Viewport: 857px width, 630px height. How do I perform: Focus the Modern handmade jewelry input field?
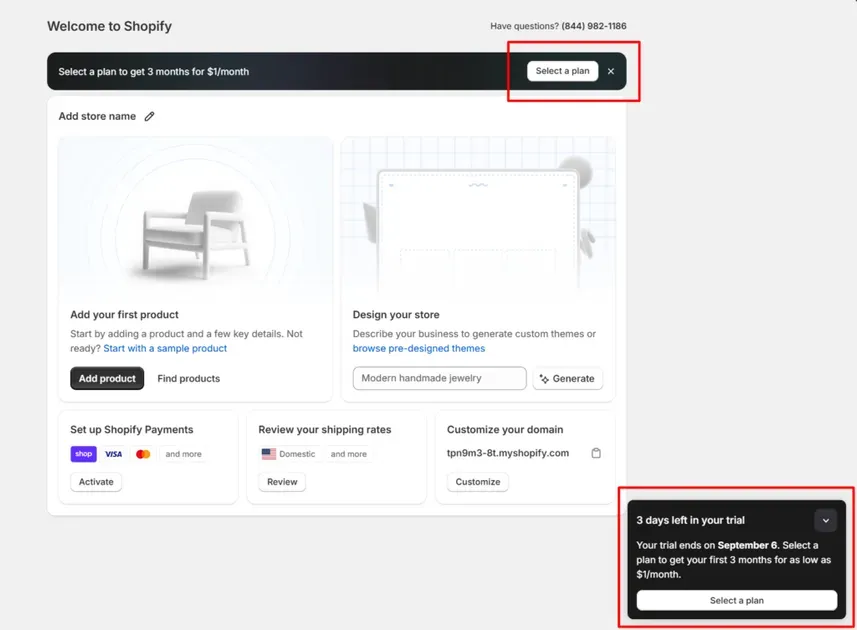[439, 378]
